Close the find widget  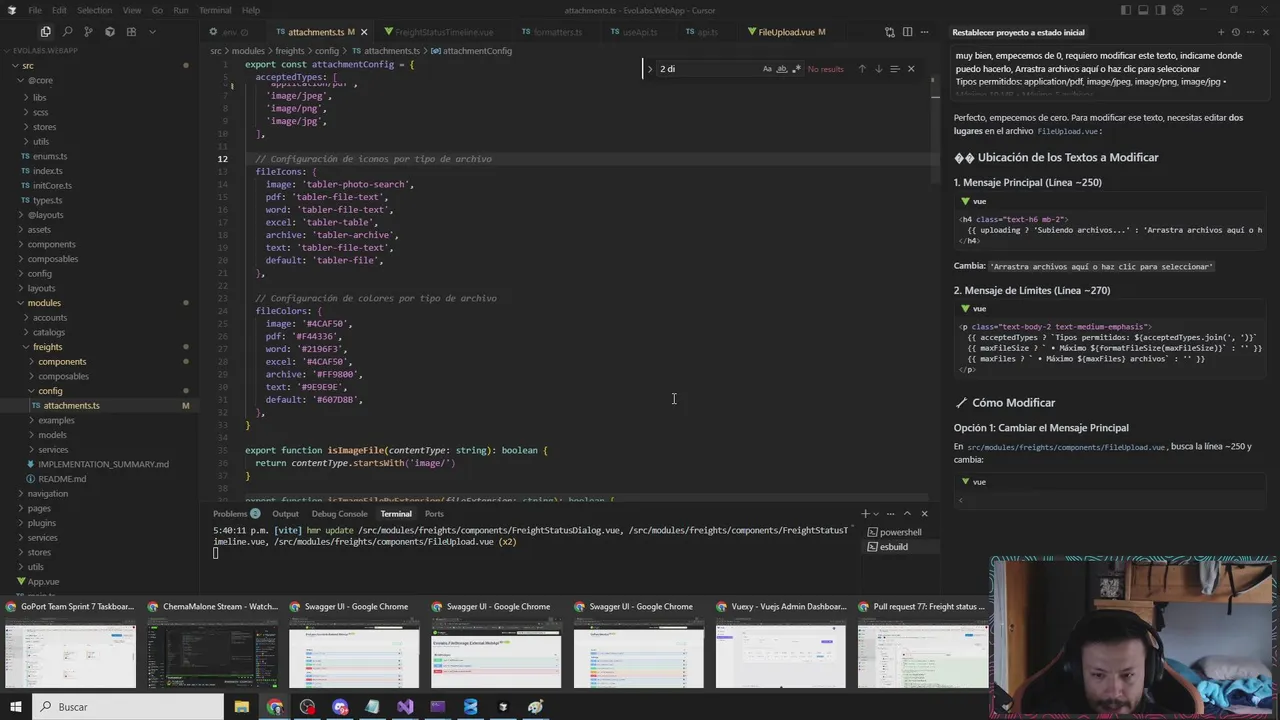click(911, 69)
